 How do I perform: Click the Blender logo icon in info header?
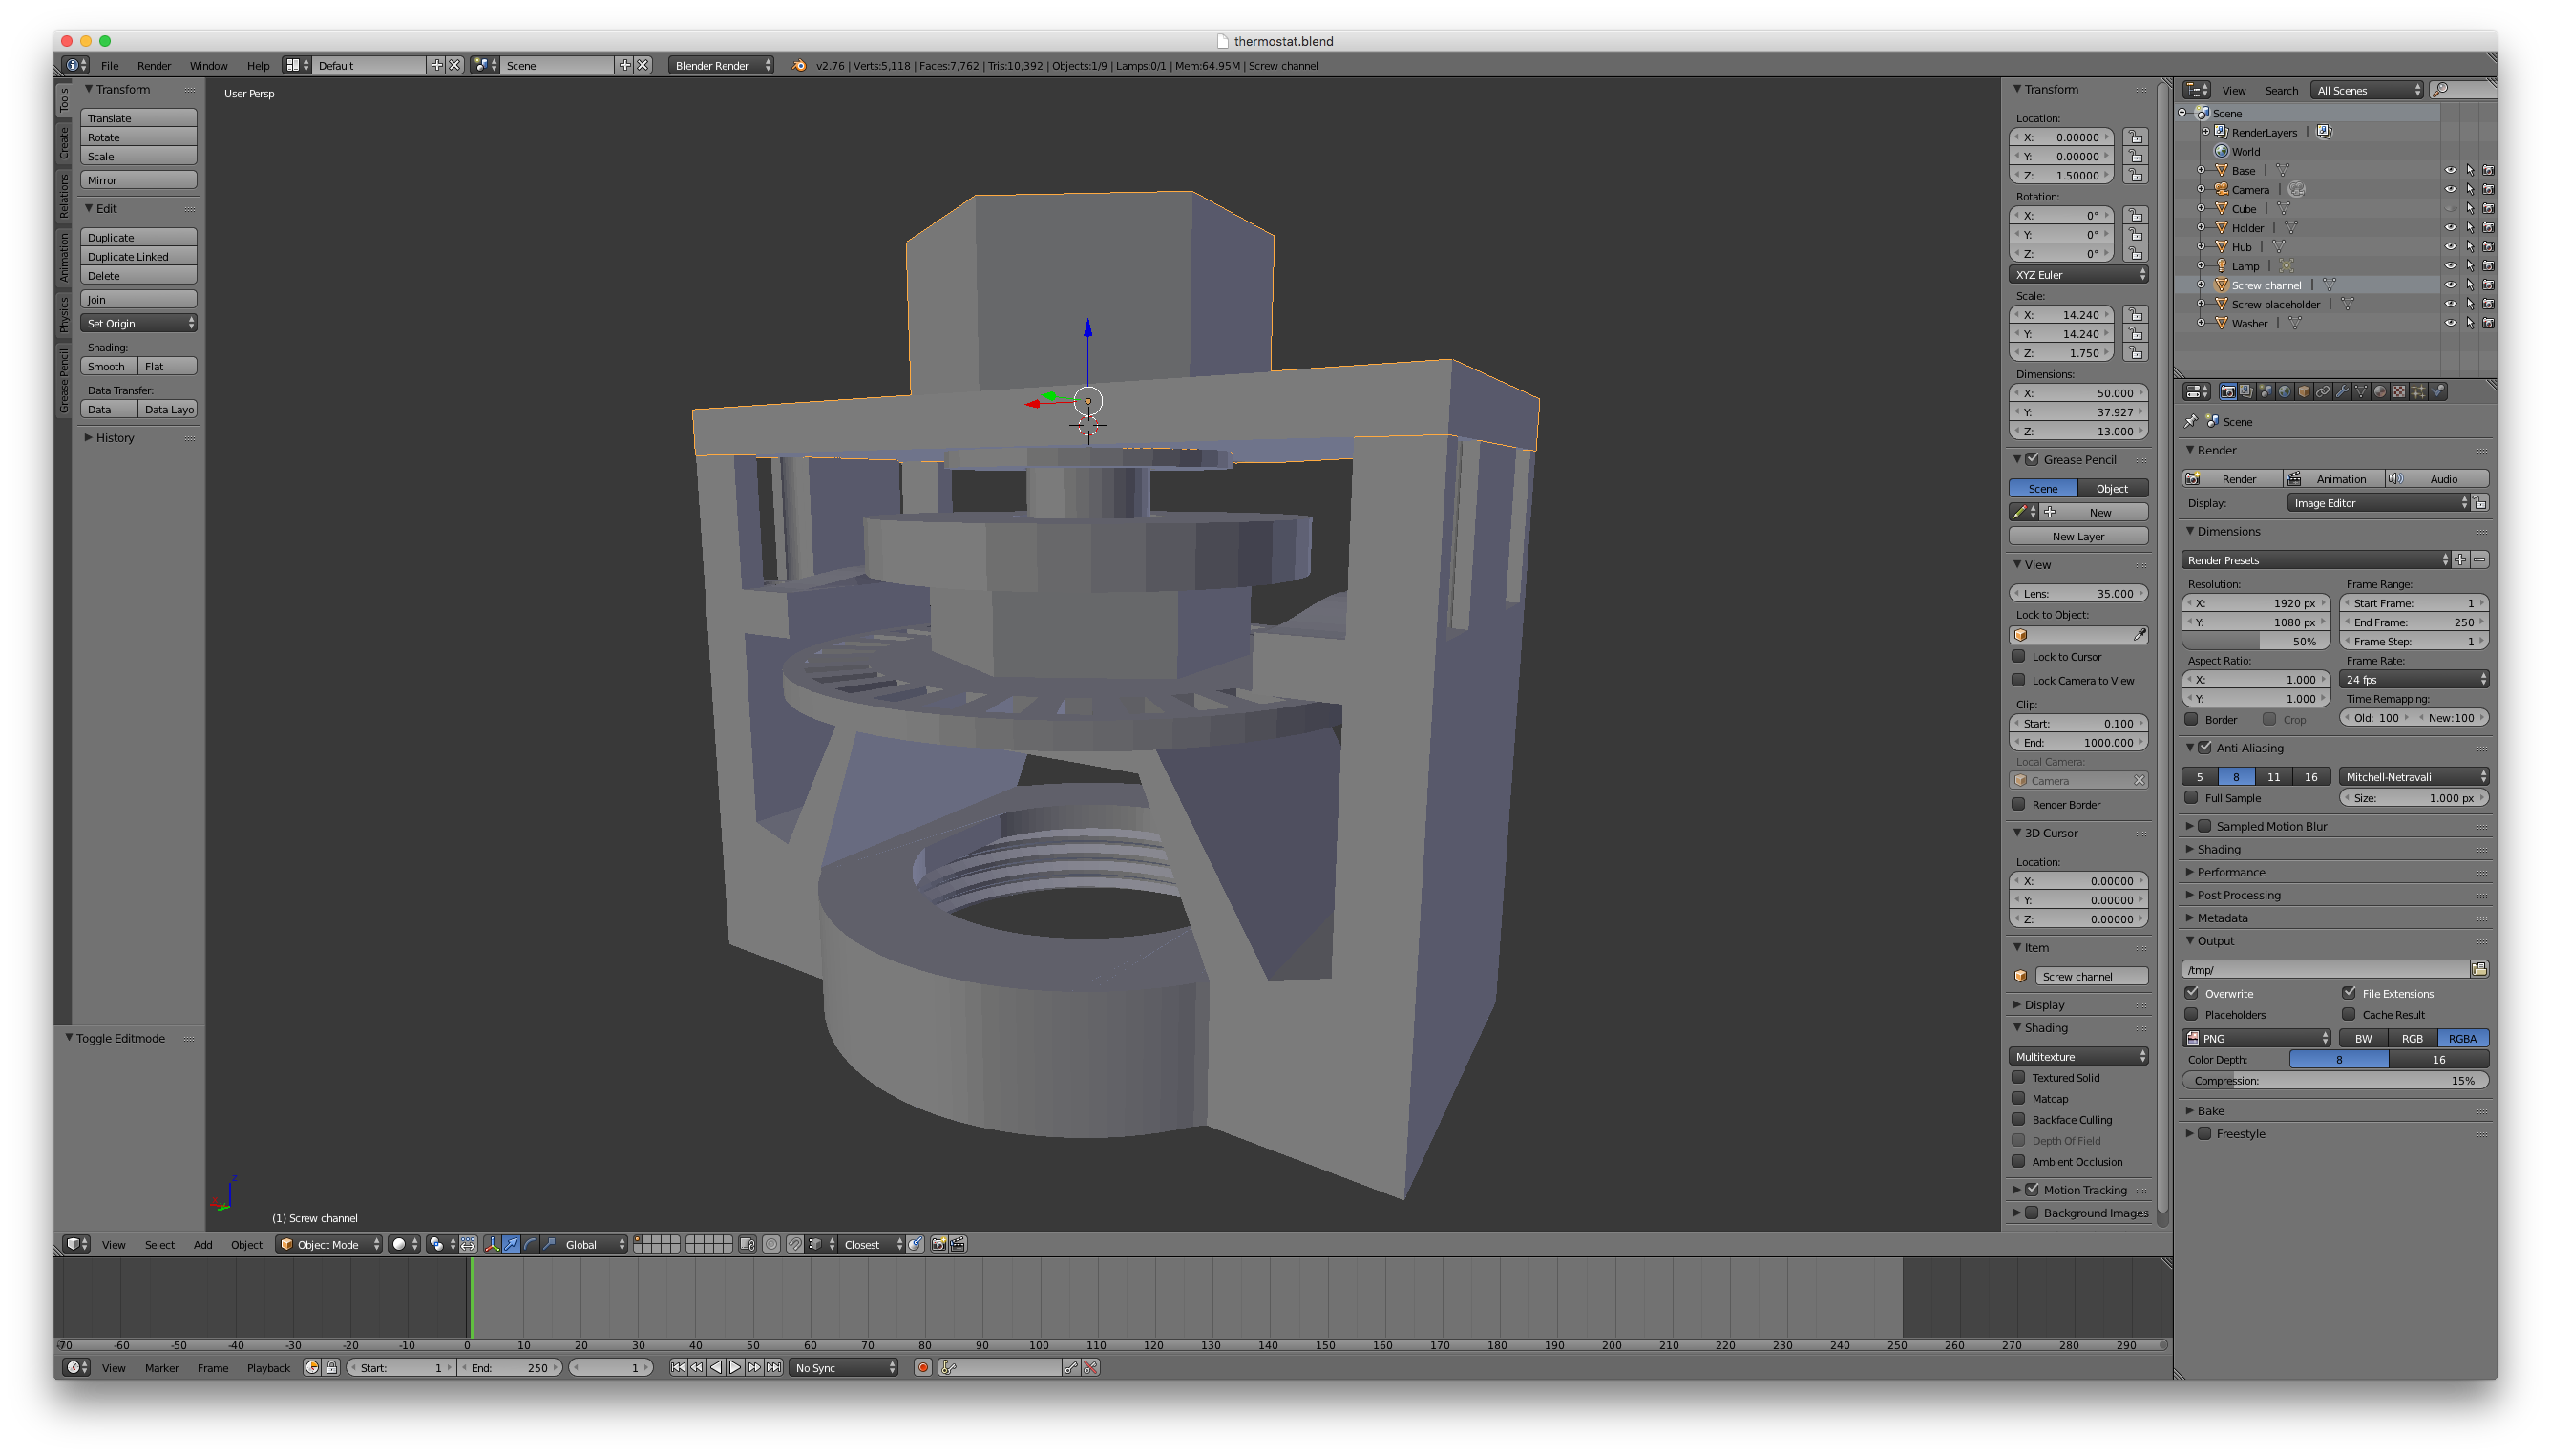click(798, 65)
